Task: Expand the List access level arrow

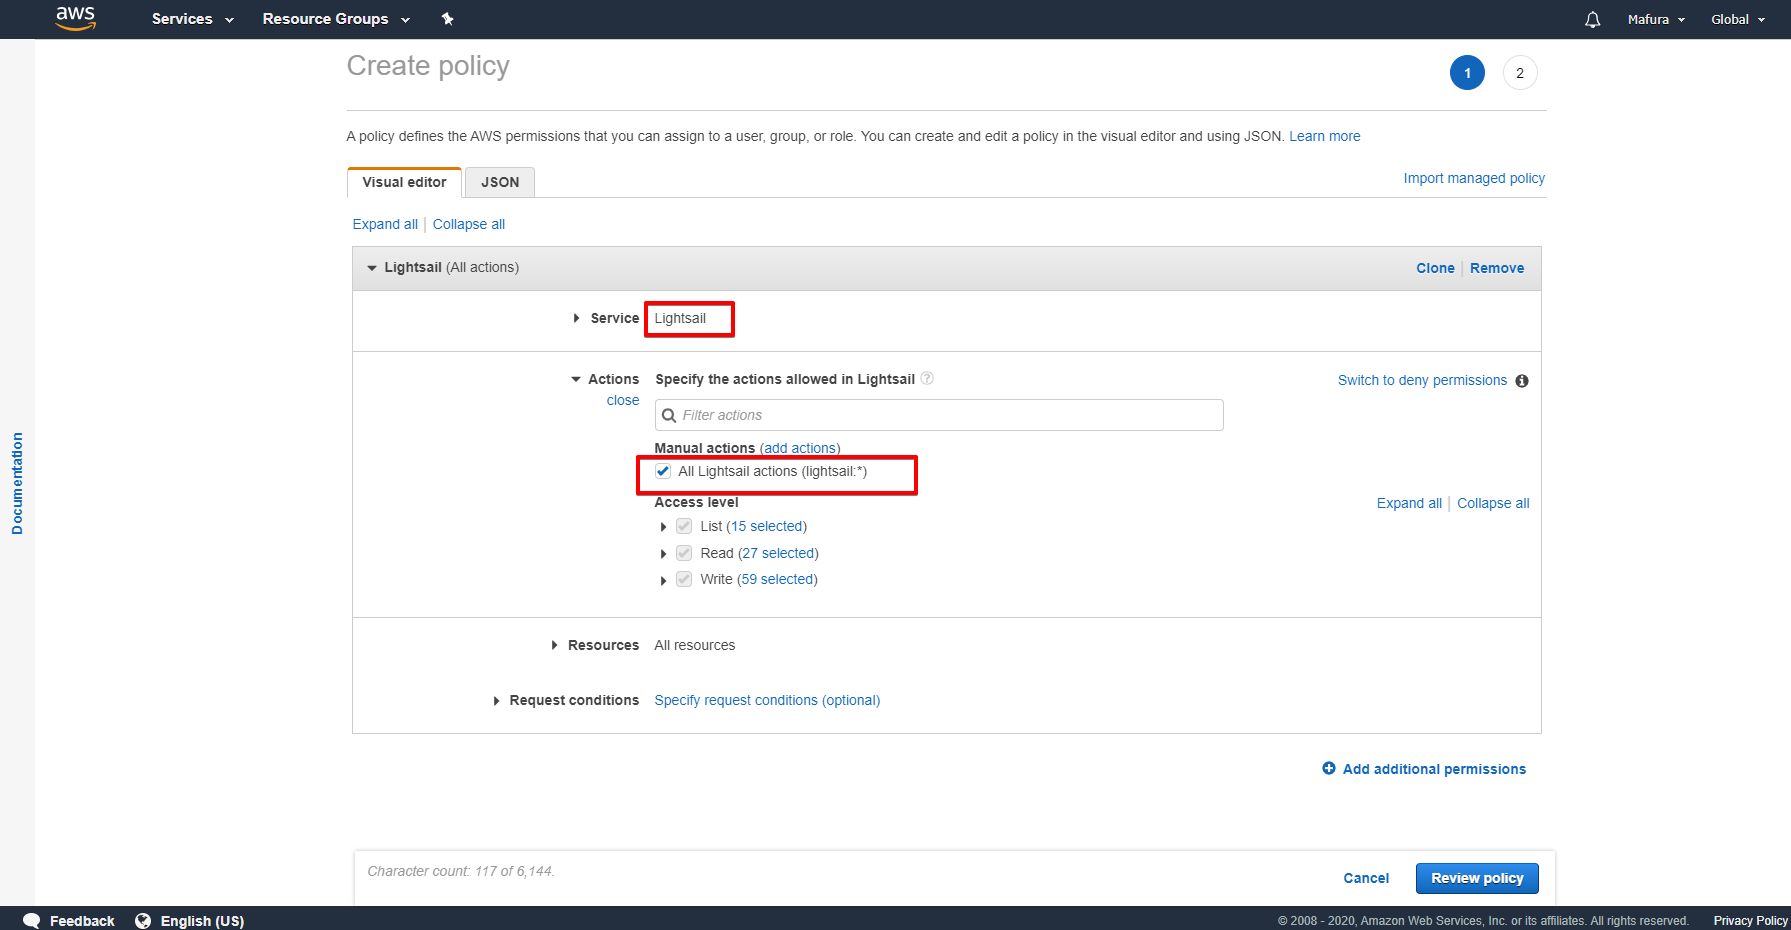Action: 663,527
